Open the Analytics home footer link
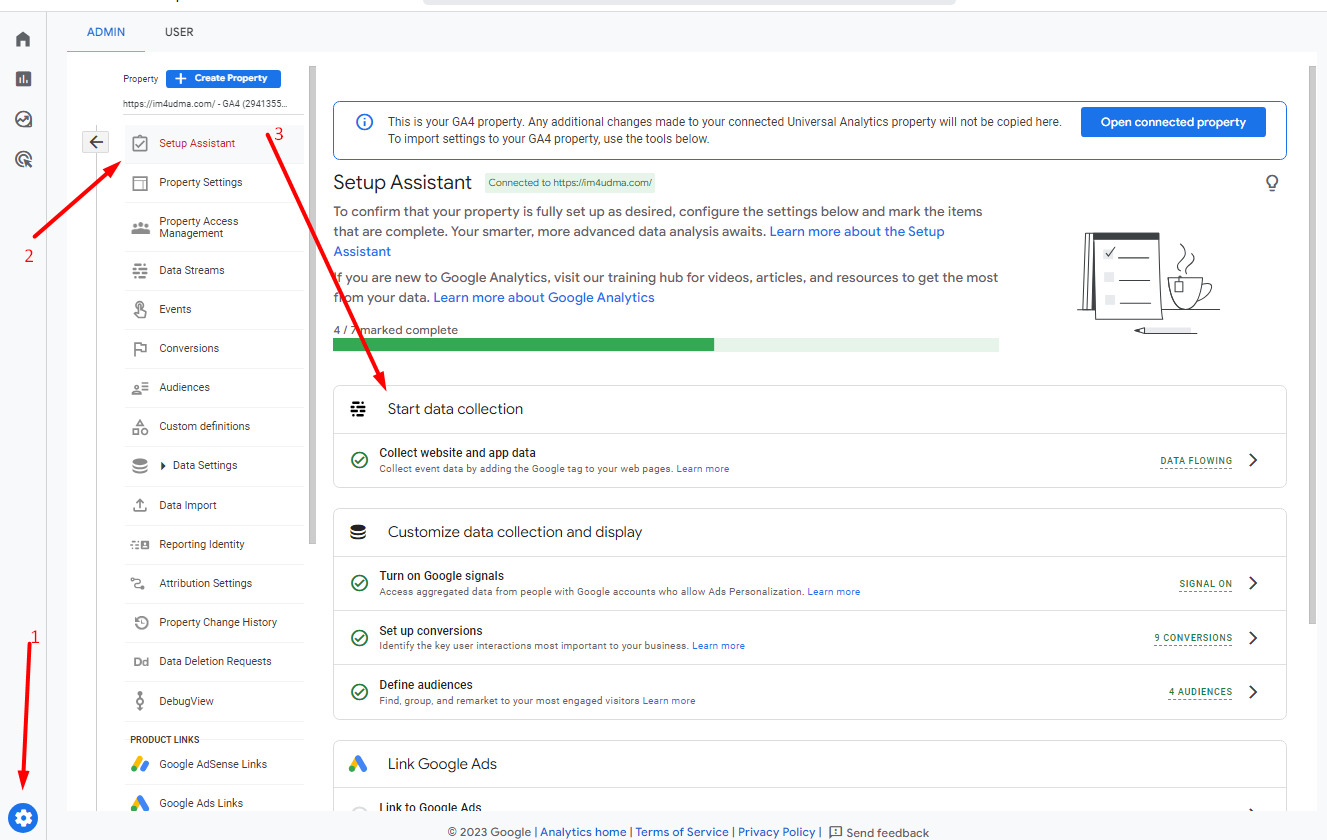Image resolution: width=1327 pixels, height=840 pixels. coord(583,832)
